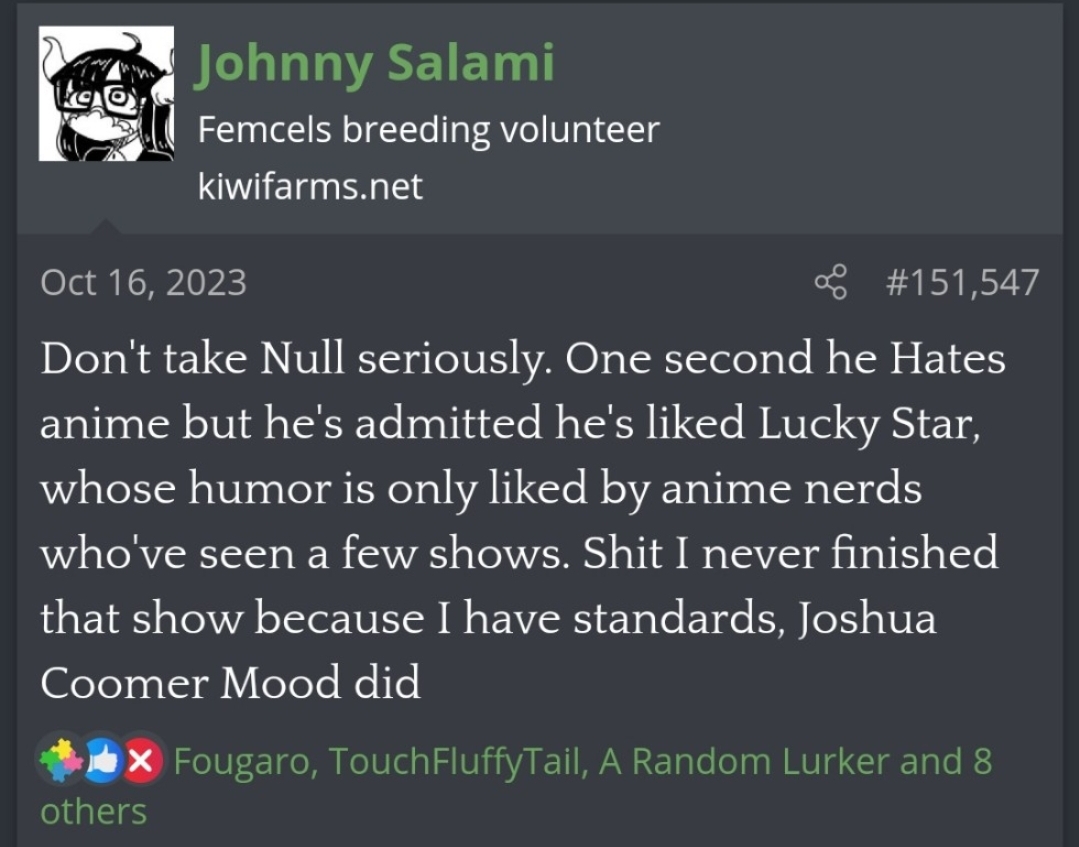Click the name 'Joshua' in the post body

click(866, 619)
